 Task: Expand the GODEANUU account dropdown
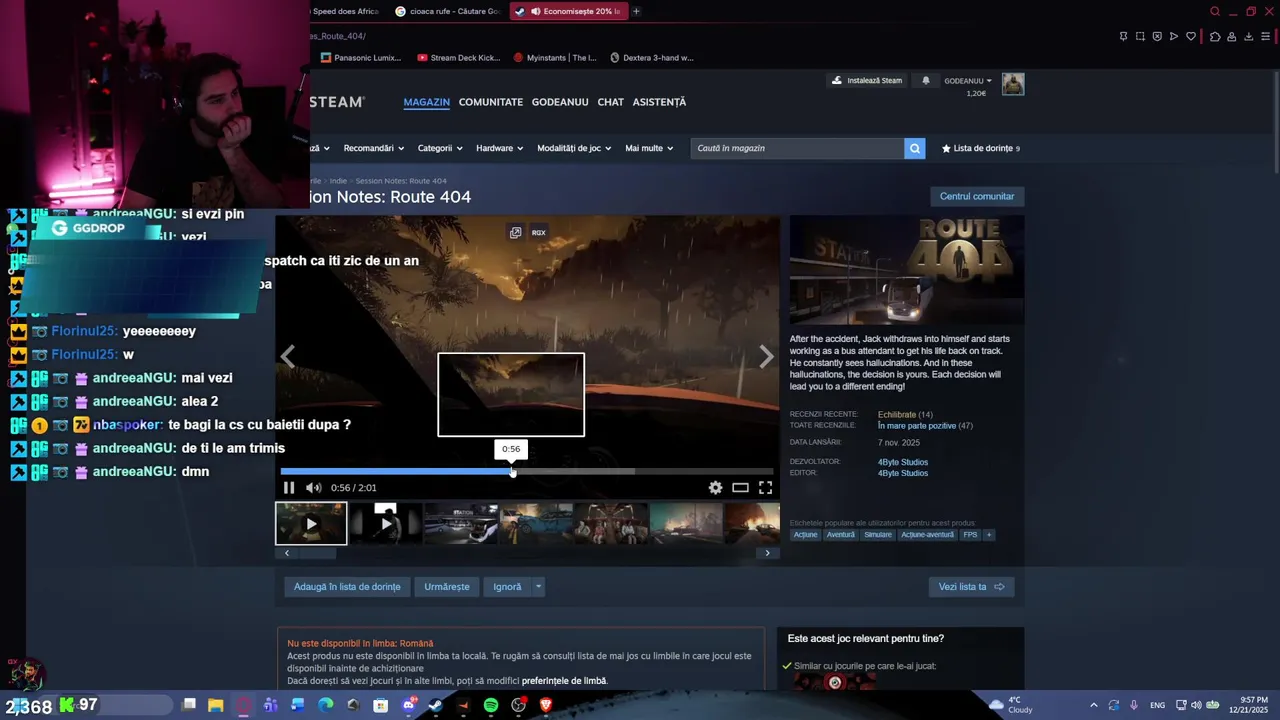[968, 81]
